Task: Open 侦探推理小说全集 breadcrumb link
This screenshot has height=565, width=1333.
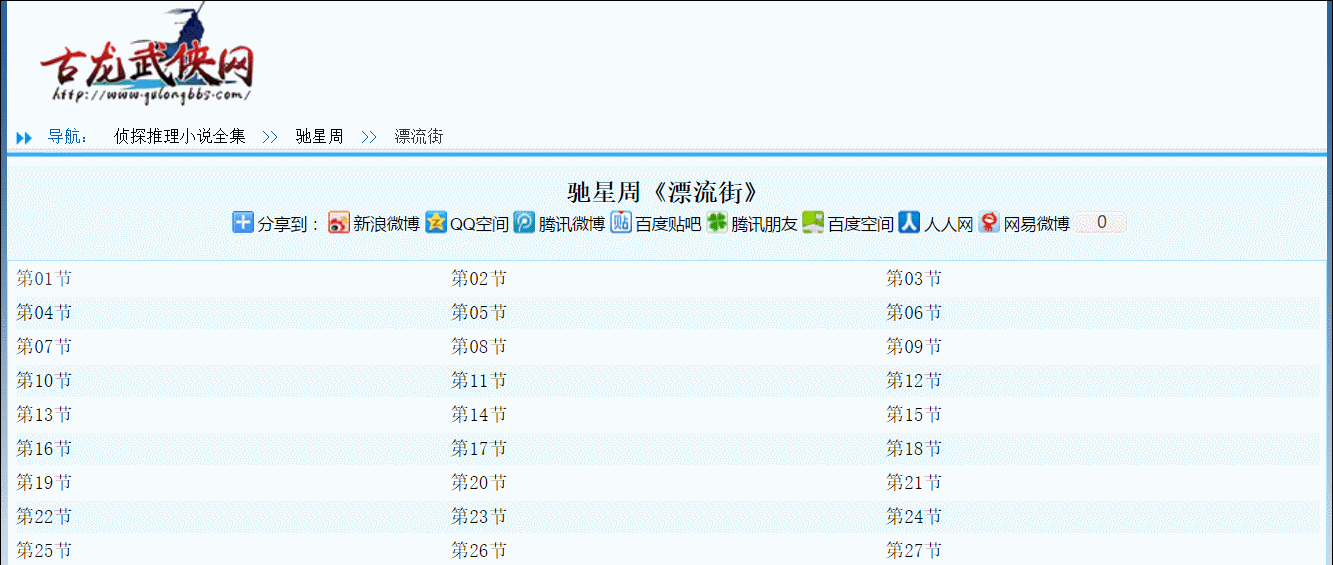Action: (180, 137)
